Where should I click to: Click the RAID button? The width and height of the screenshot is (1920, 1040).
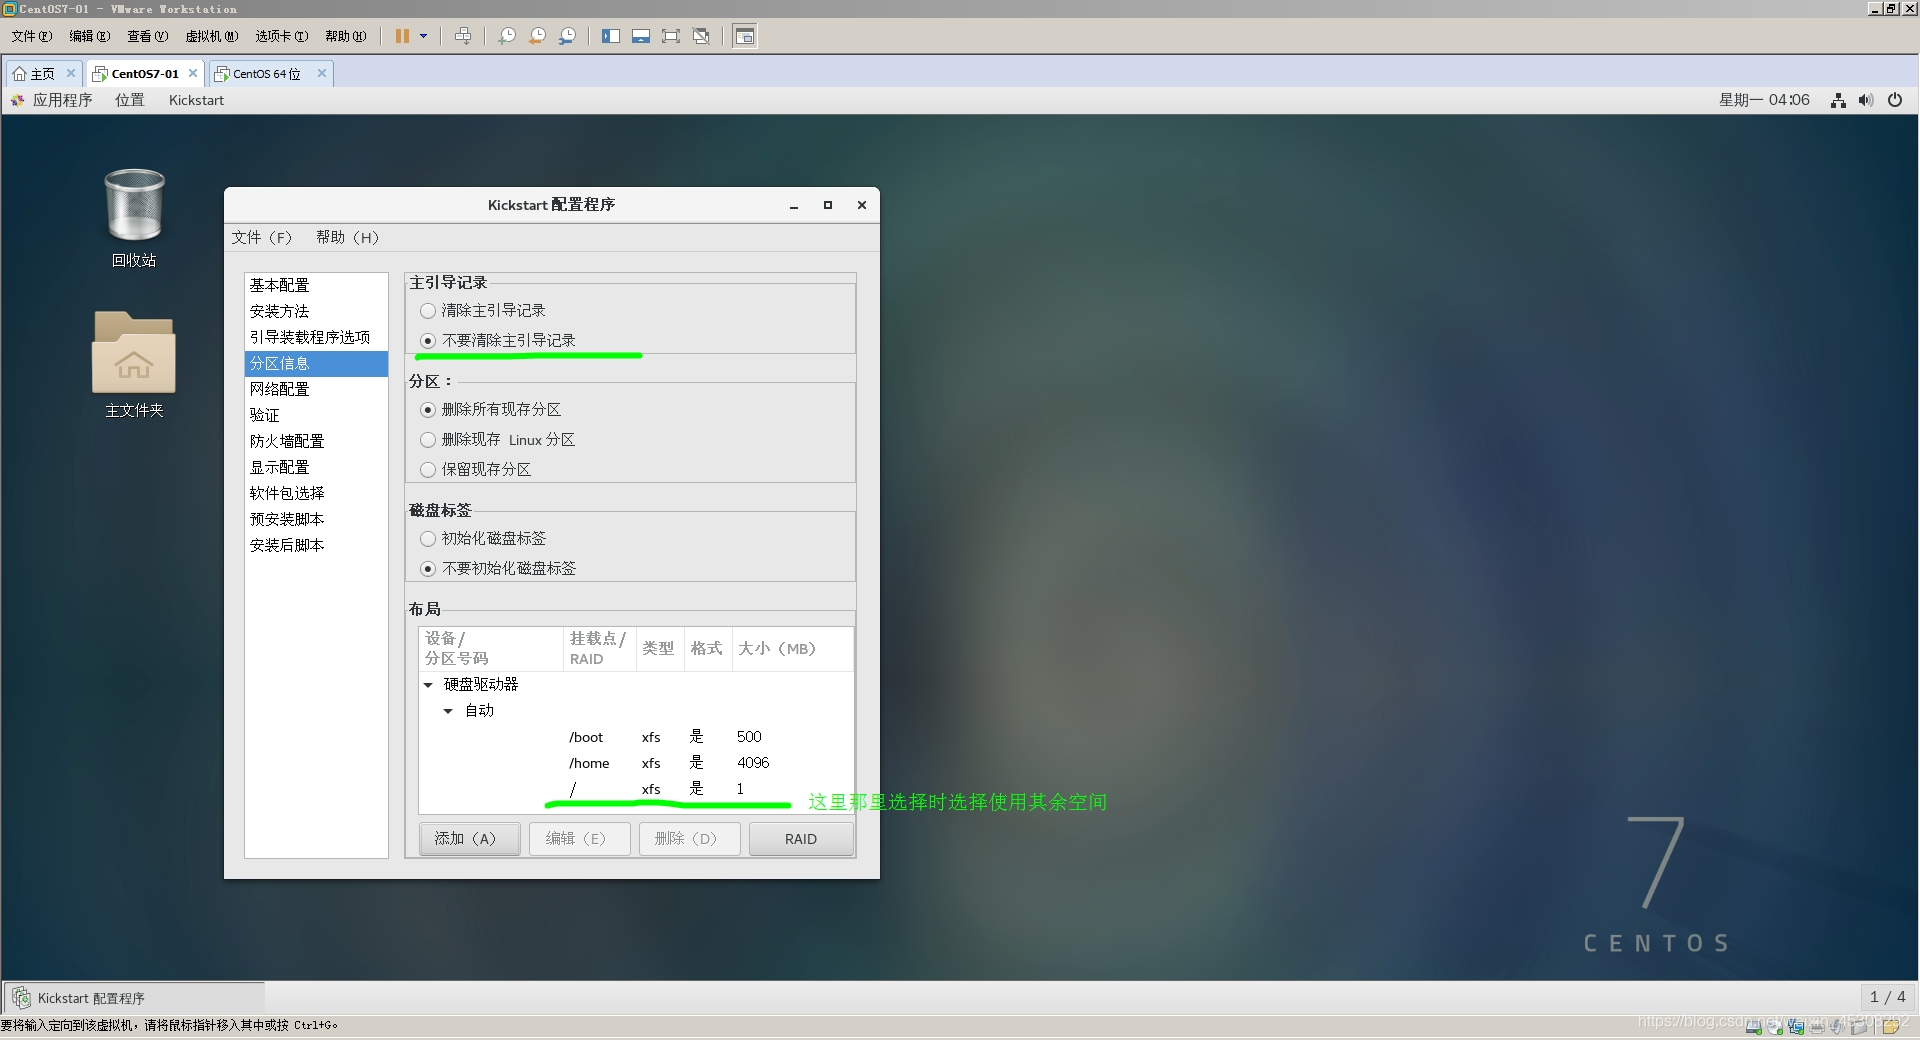pos(800,839)
